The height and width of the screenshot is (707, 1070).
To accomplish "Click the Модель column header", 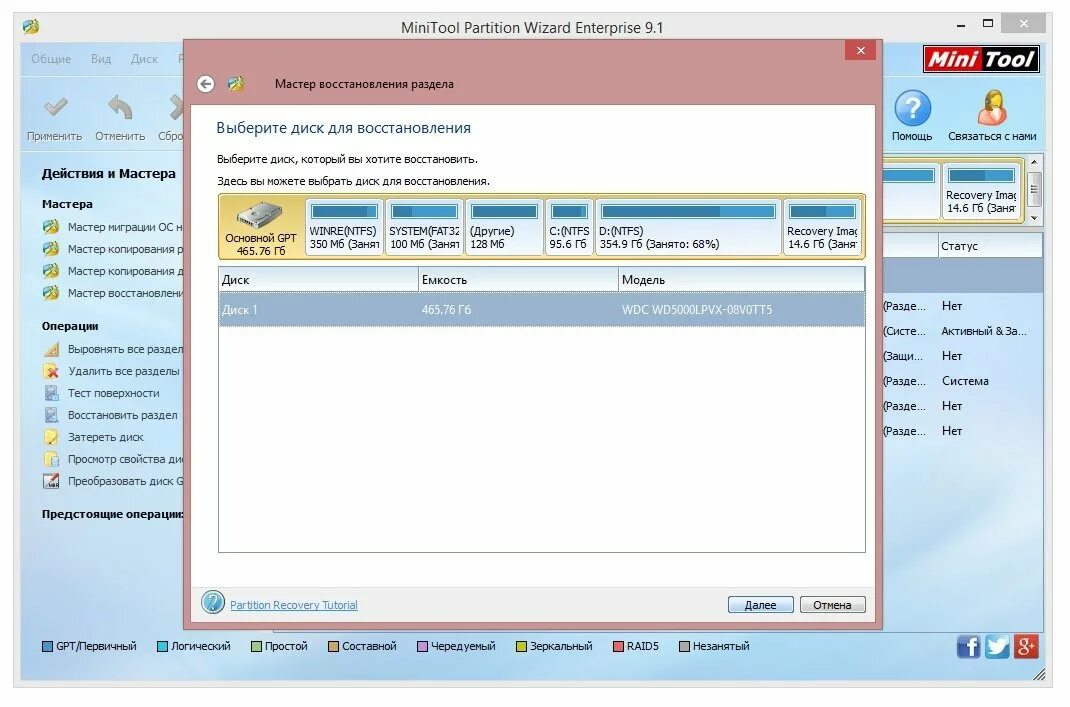I will [x=742, y=280].
